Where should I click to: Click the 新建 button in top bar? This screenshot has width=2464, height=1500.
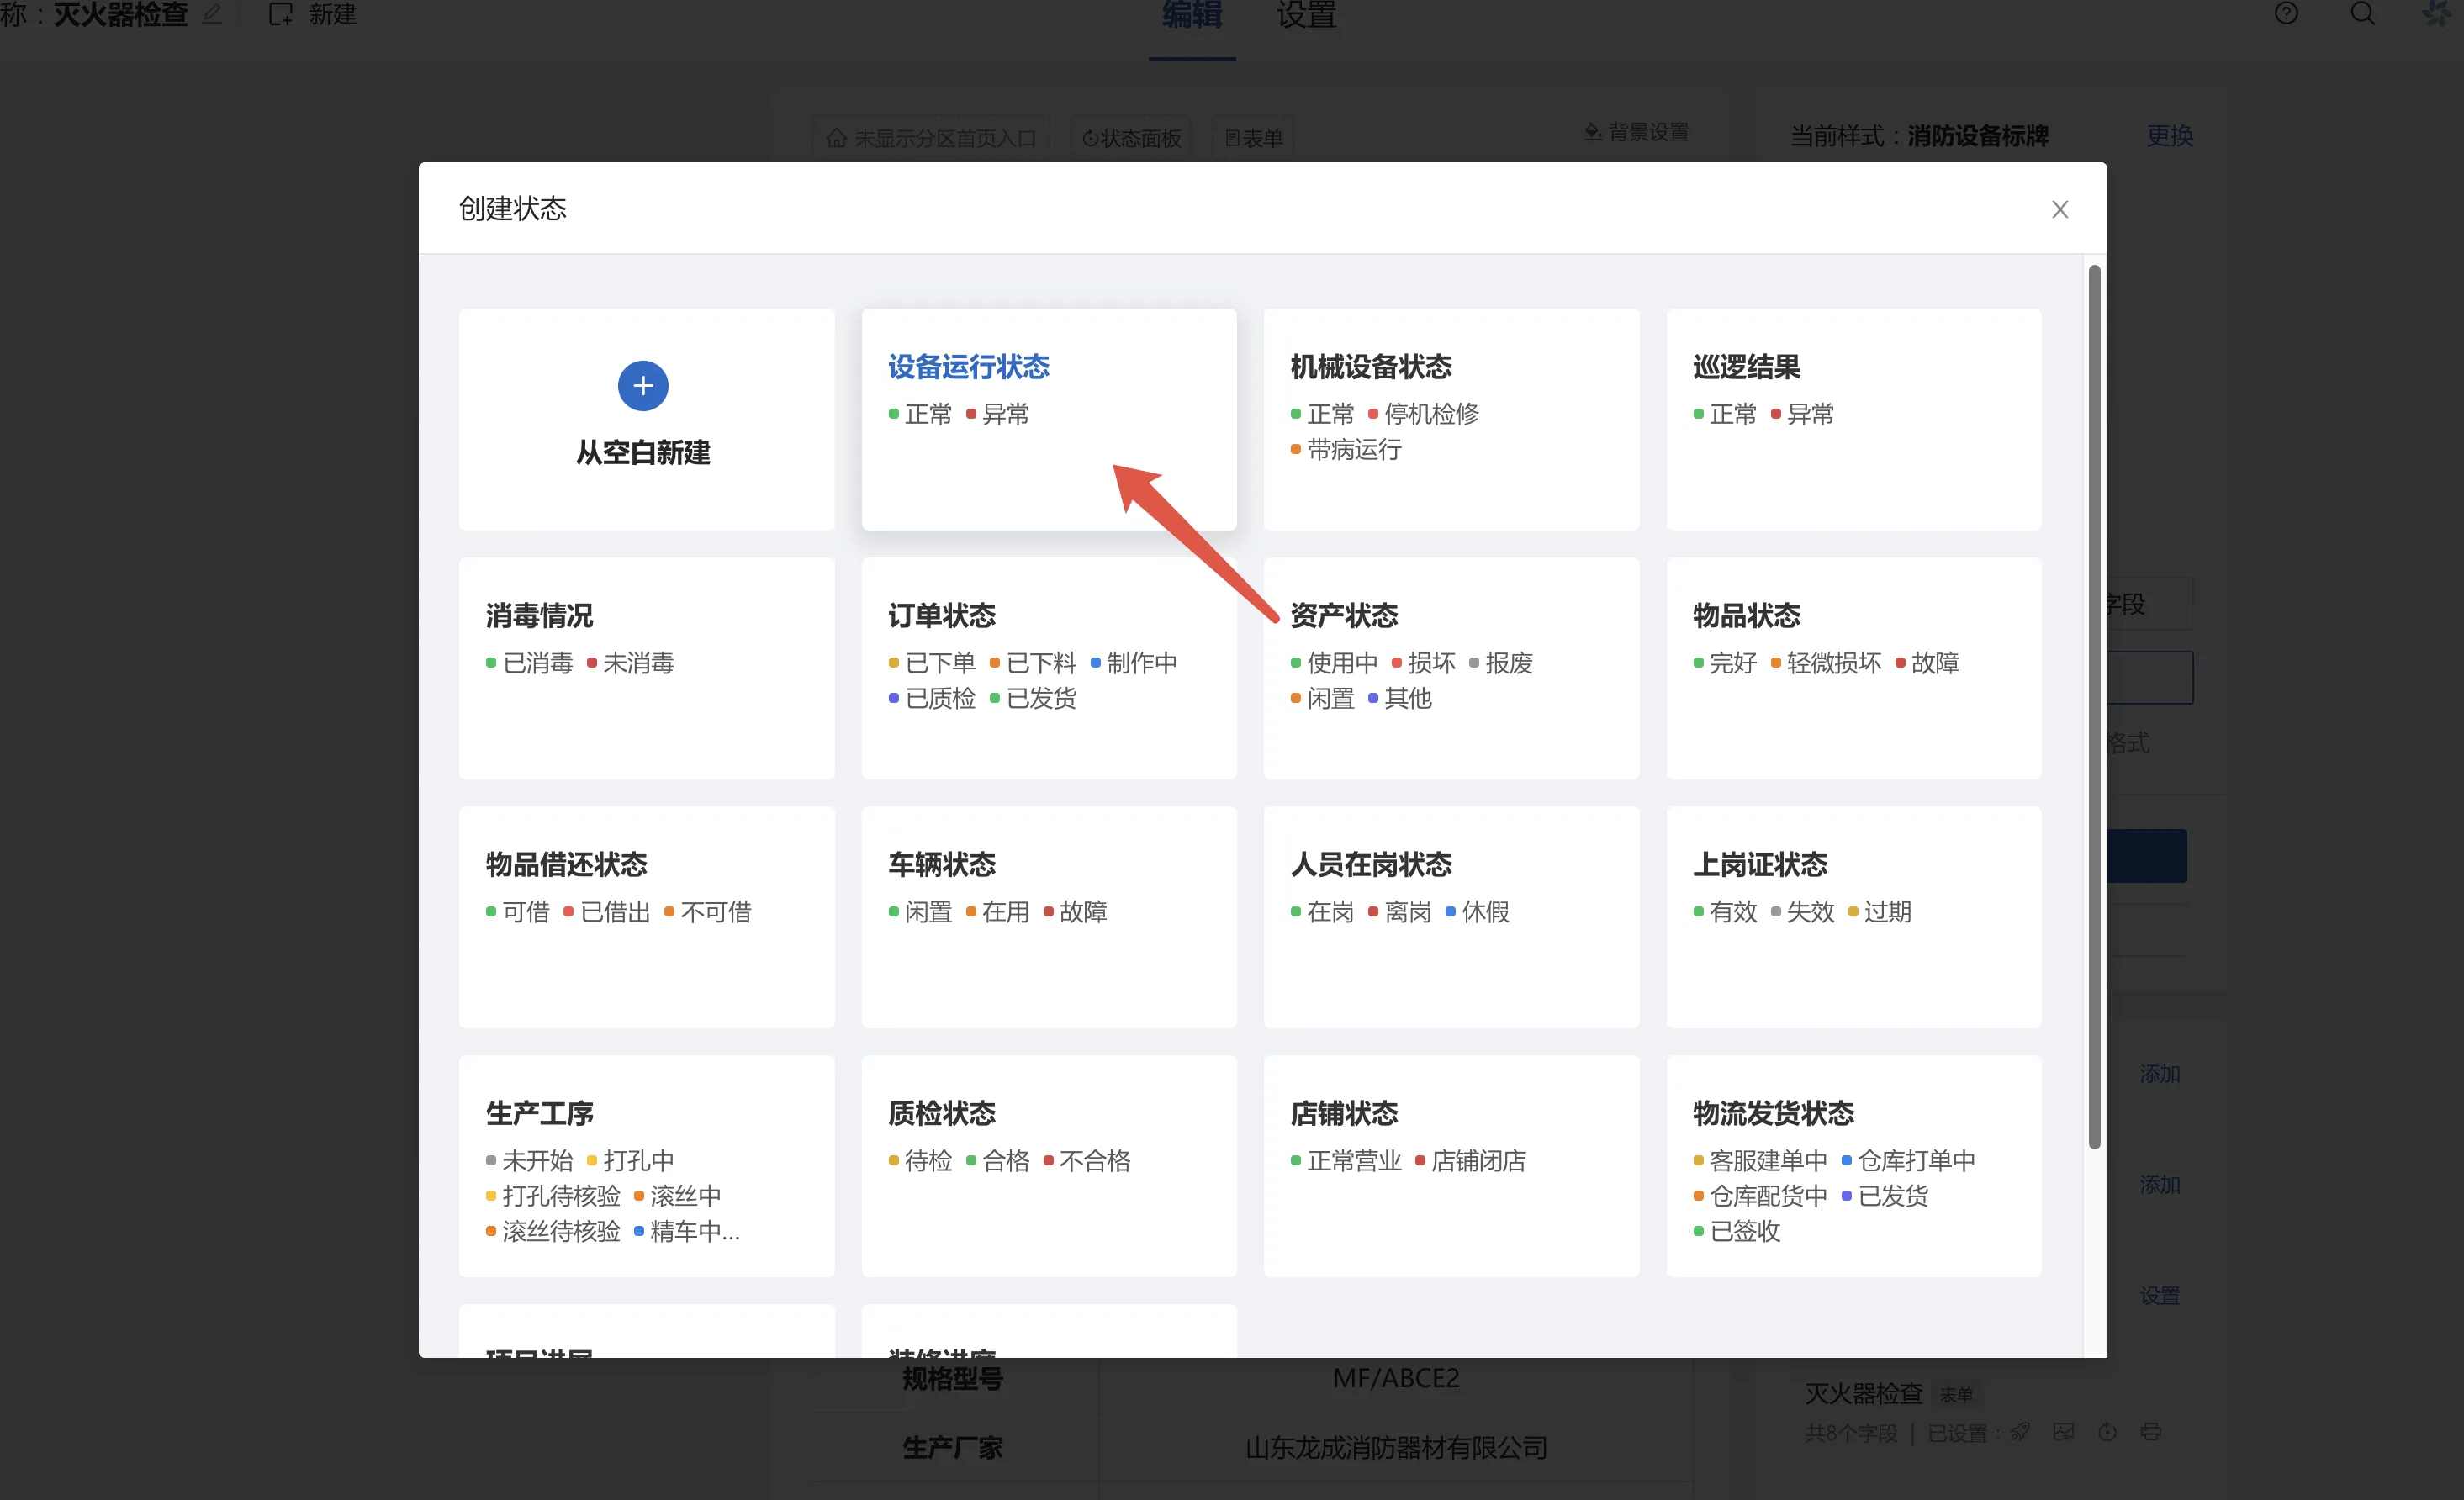[x=312, y=14]
